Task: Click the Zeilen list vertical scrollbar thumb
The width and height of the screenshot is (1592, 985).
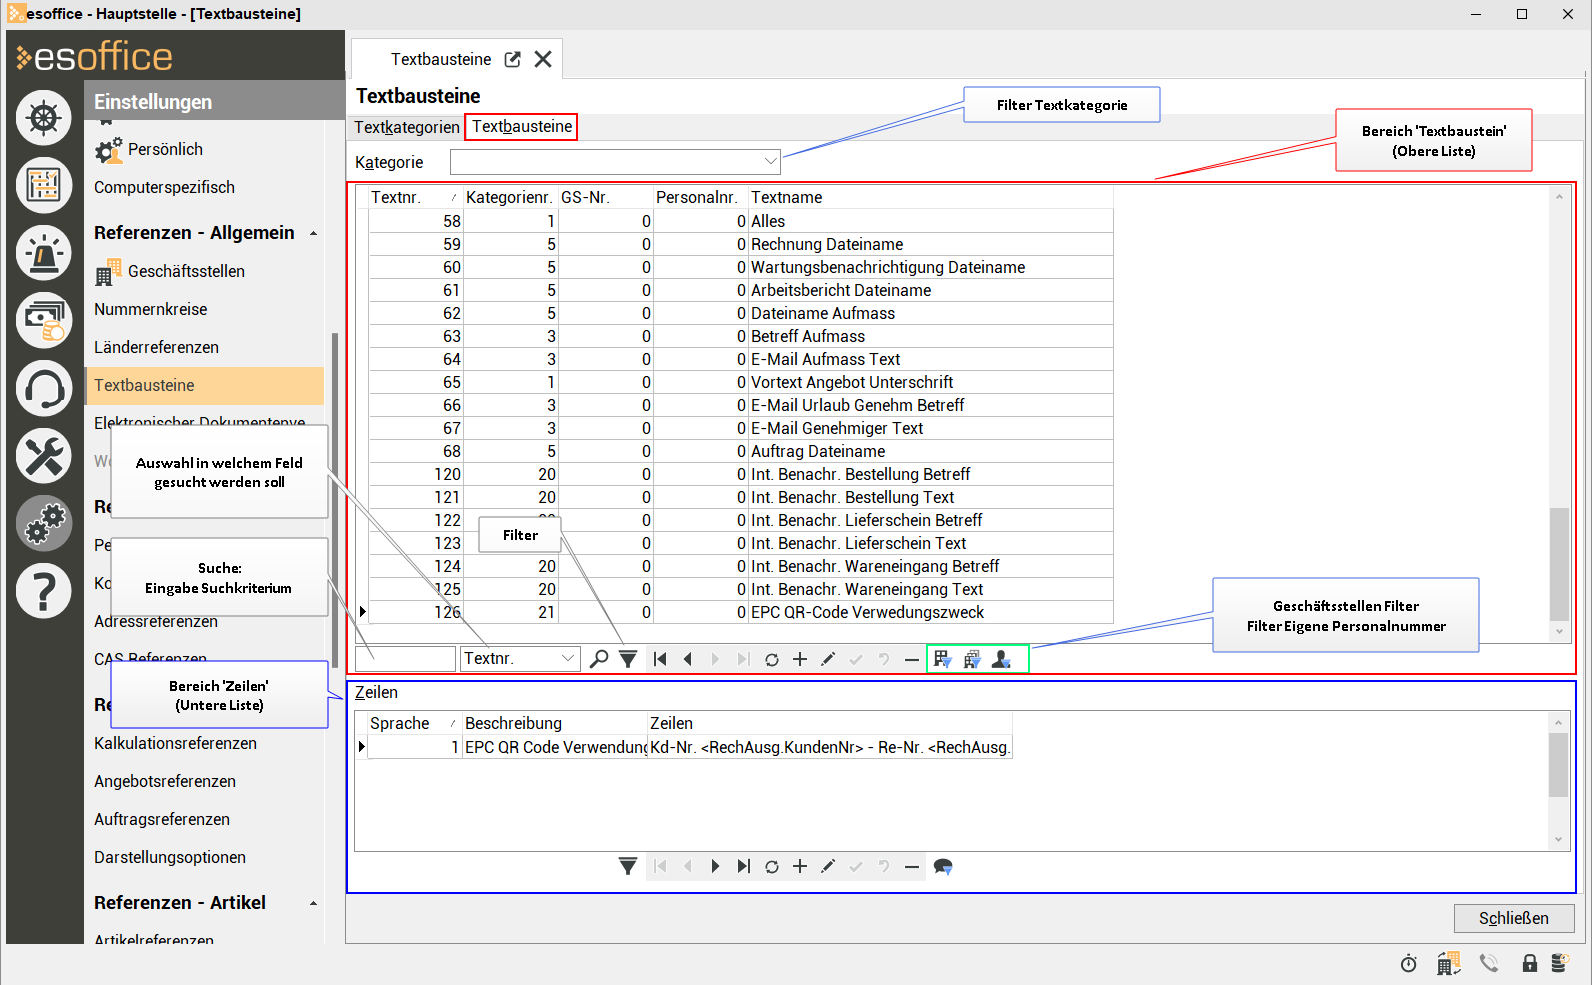Action: tap(1558, 764)
